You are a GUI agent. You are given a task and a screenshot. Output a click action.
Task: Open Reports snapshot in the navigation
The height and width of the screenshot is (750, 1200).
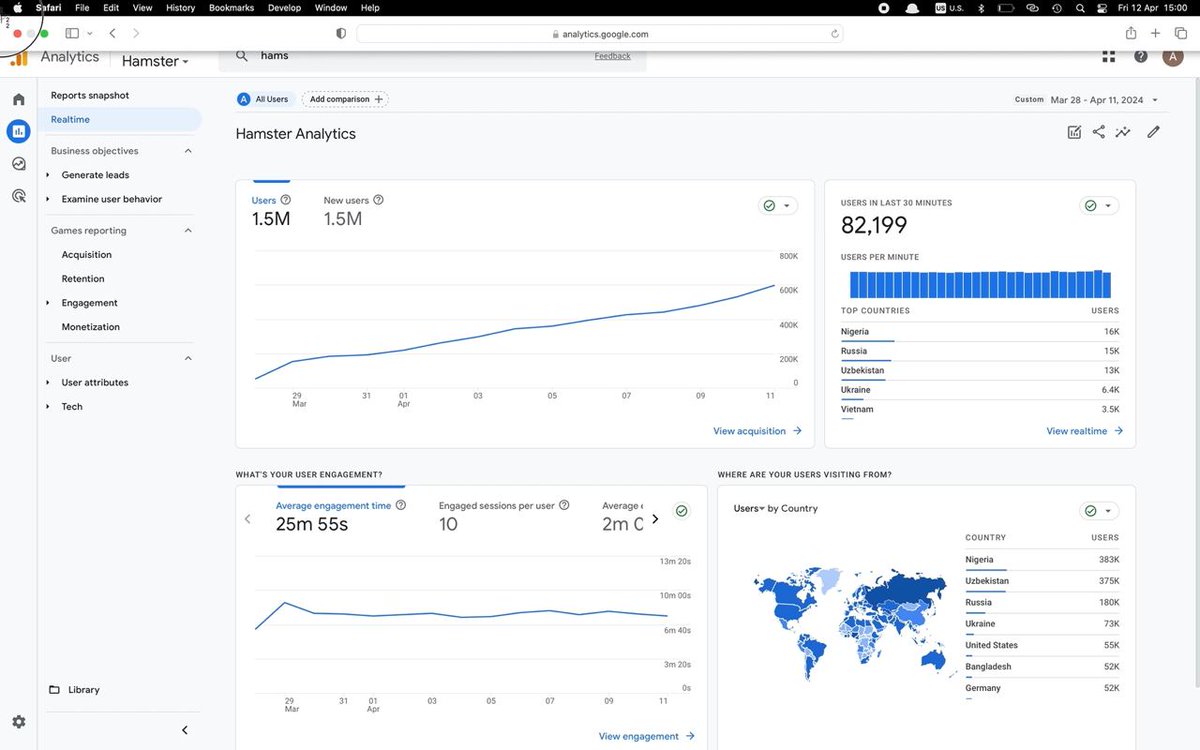click(90, 96)
